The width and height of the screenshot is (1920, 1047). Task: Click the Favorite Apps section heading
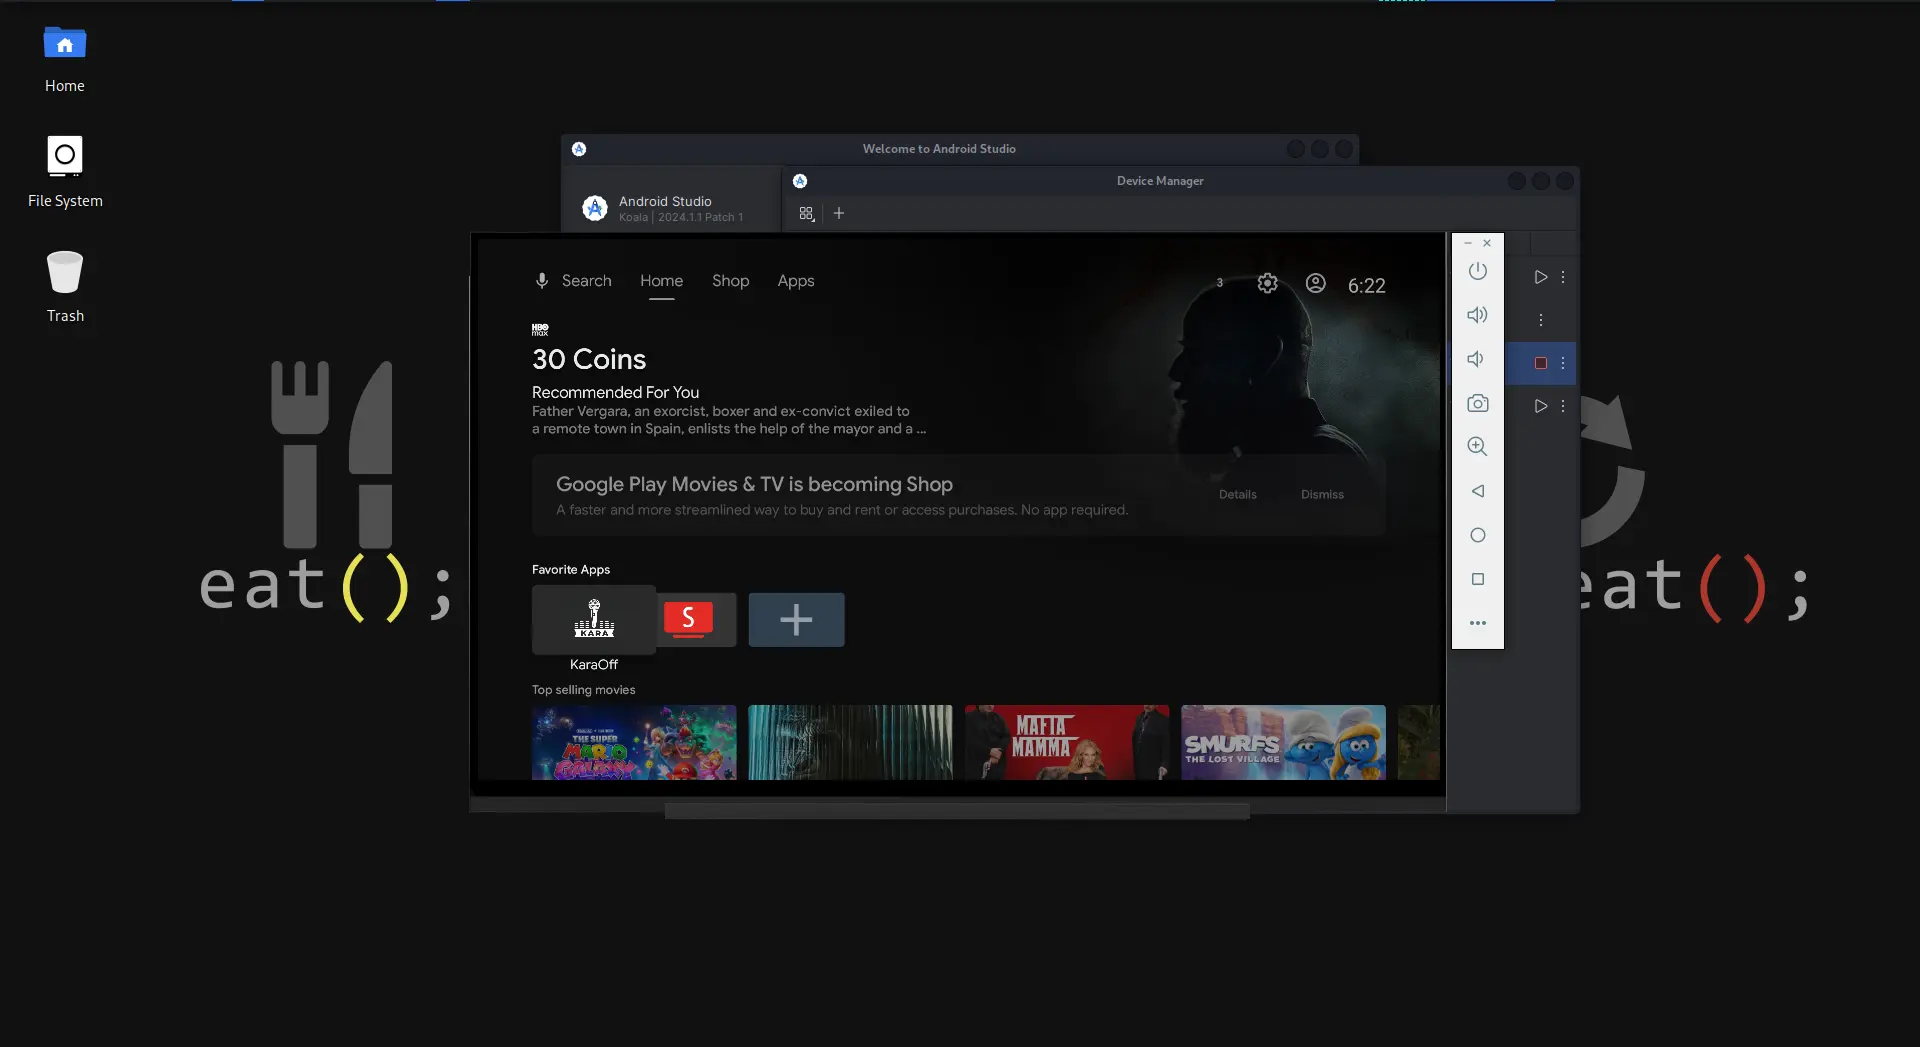[x=571, y=570]
